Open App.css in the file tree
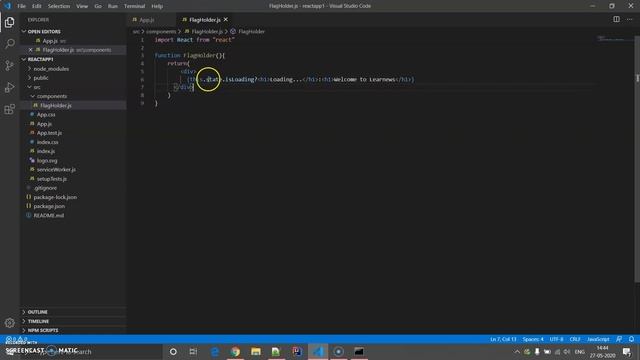 (73, 114)
